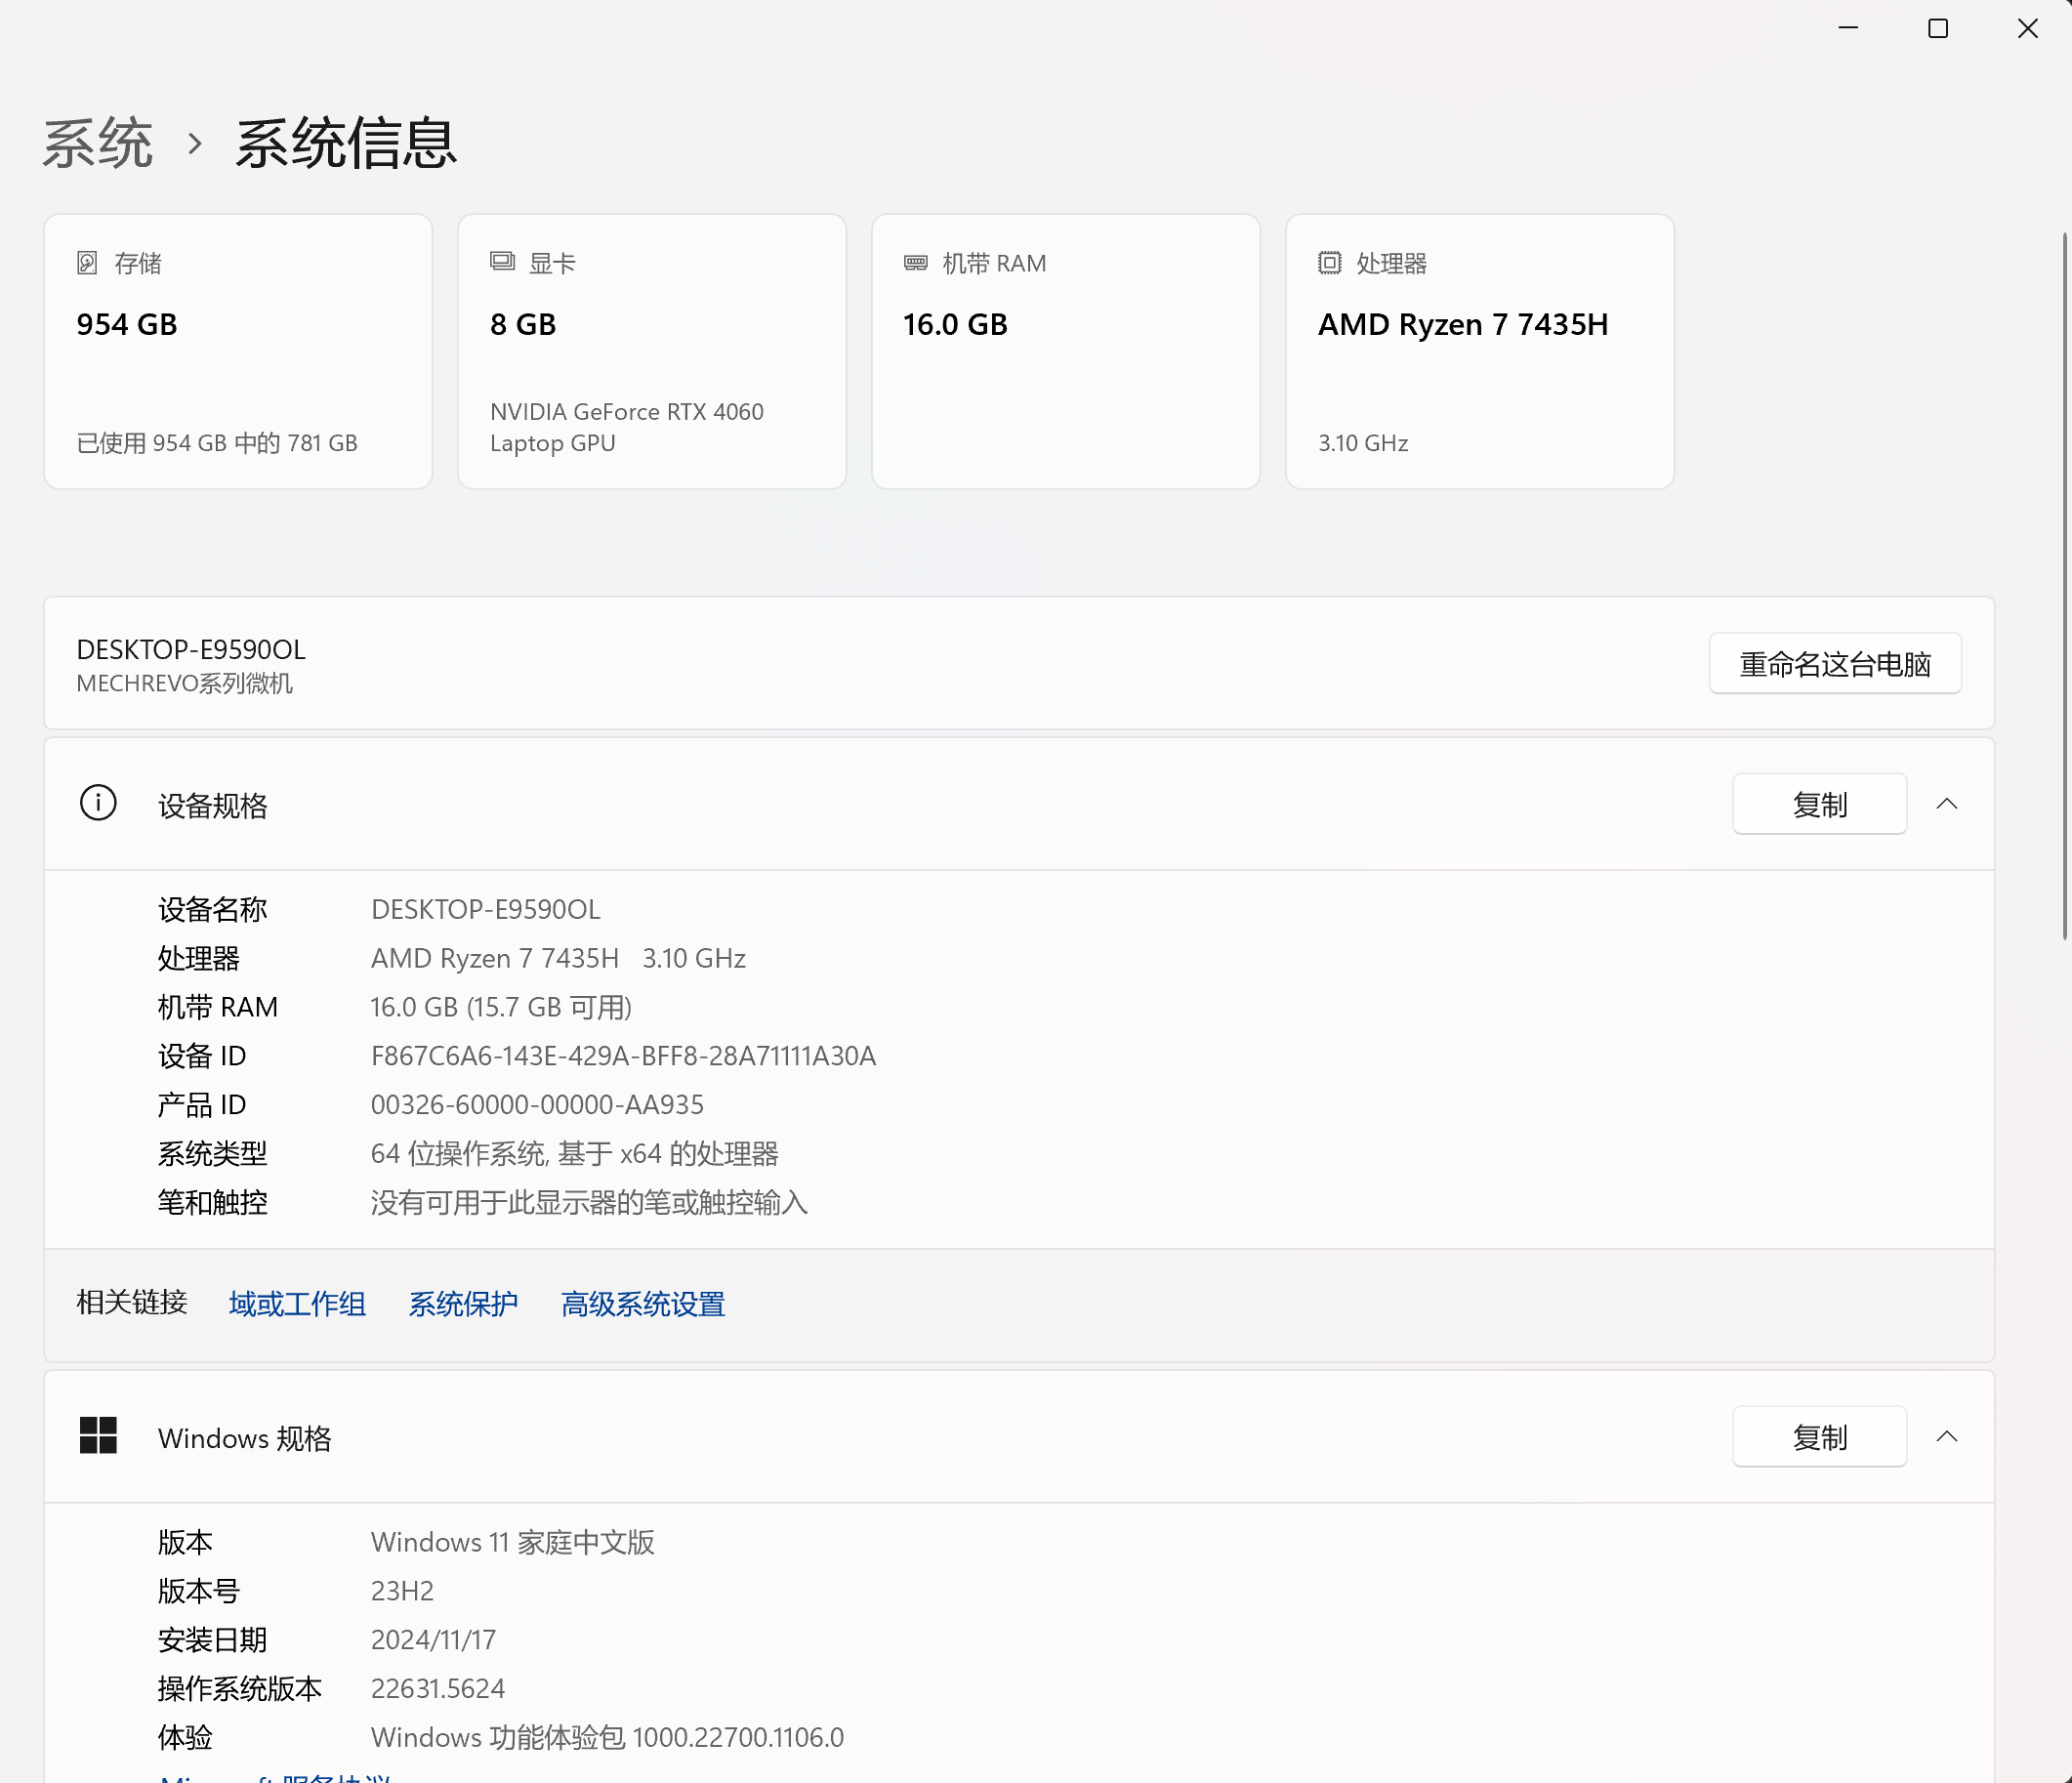Click the processor chip icon
Viewport: 2072px width, 1783px height.
[x=1329, y=263]
